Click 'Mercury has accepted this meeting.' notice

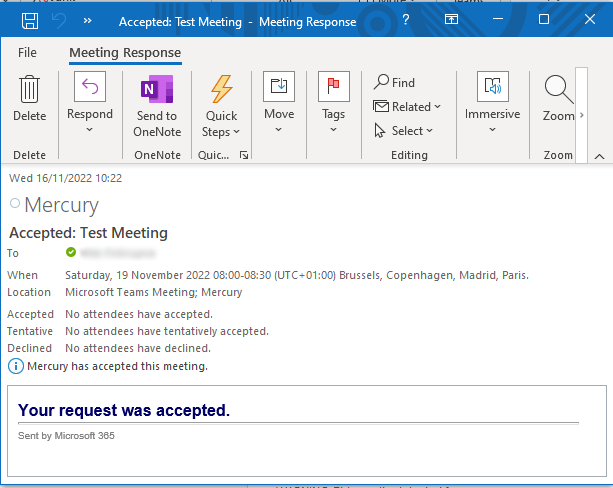click(117, 366)
